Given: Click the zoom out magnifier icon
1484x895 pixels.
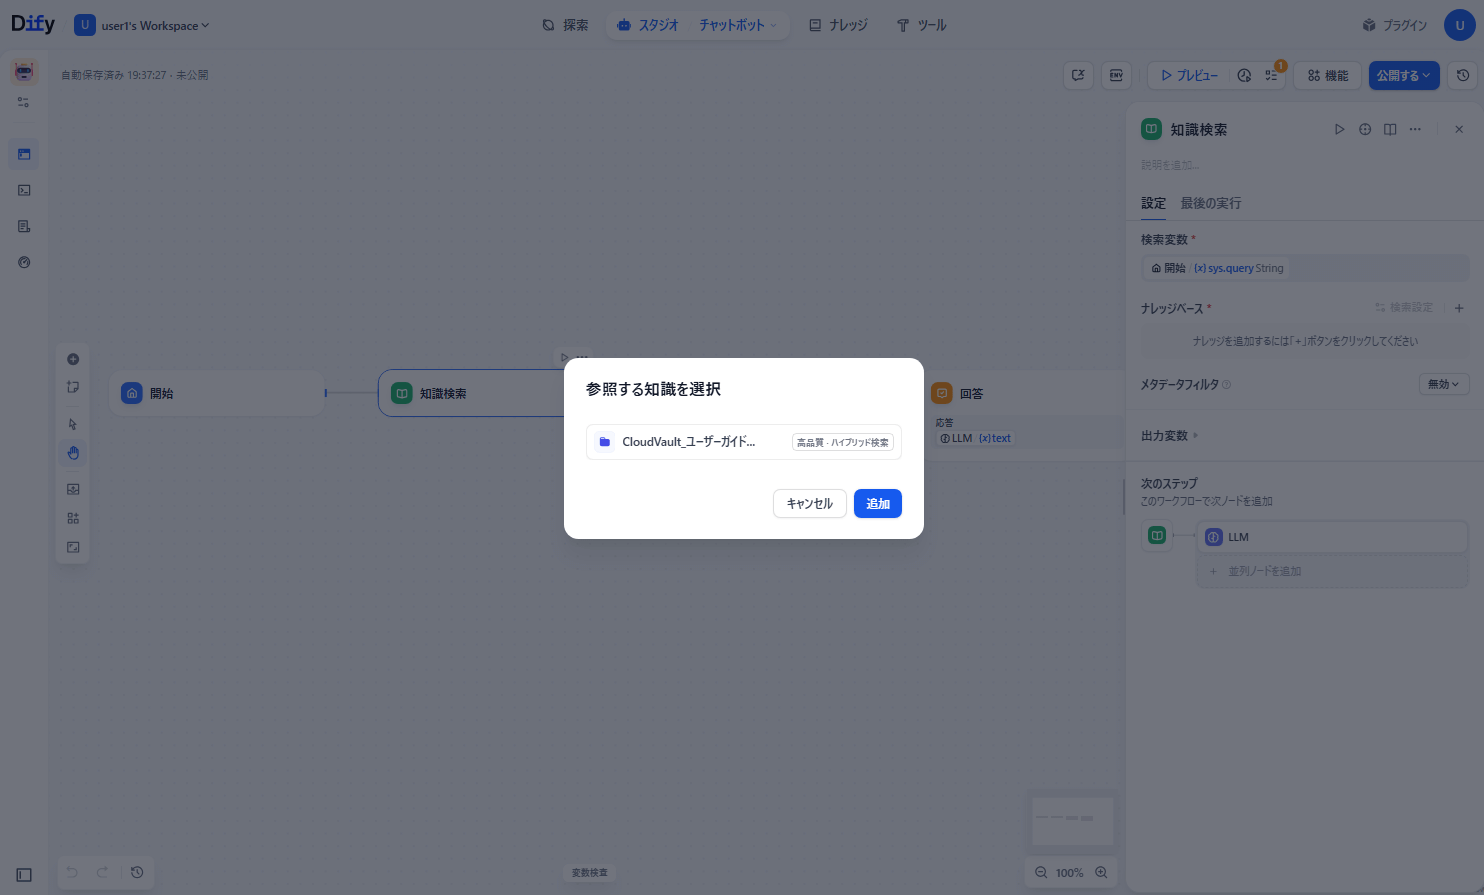Looking at the screenshot, I should (1041, 873).
